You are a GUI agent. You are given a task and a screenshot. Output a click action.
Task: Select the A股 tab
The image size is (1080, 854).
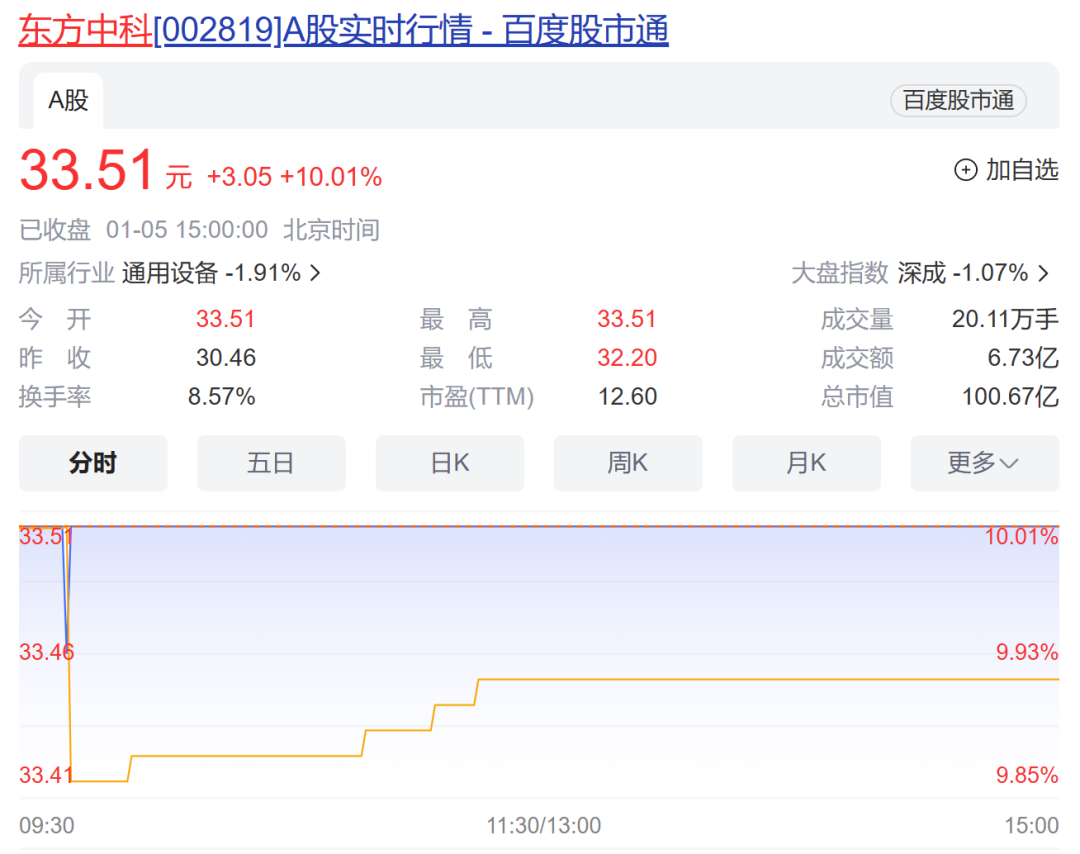click(x=68, y=101)
